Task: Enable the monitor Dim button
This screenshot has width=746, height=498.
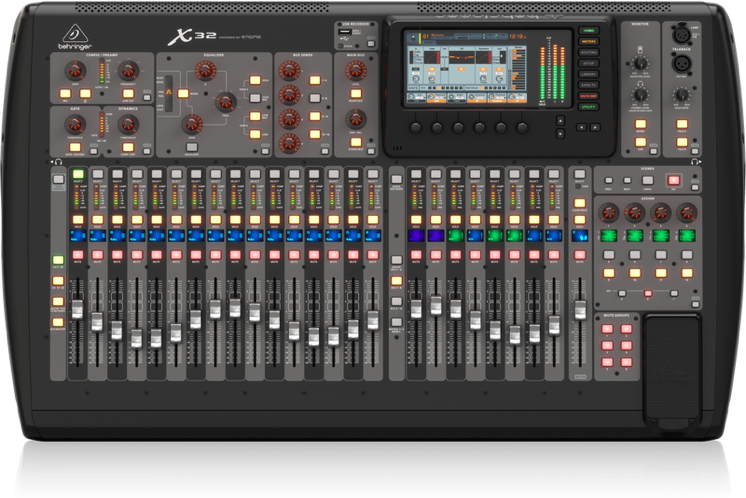Action: click(x=640, y=142)
